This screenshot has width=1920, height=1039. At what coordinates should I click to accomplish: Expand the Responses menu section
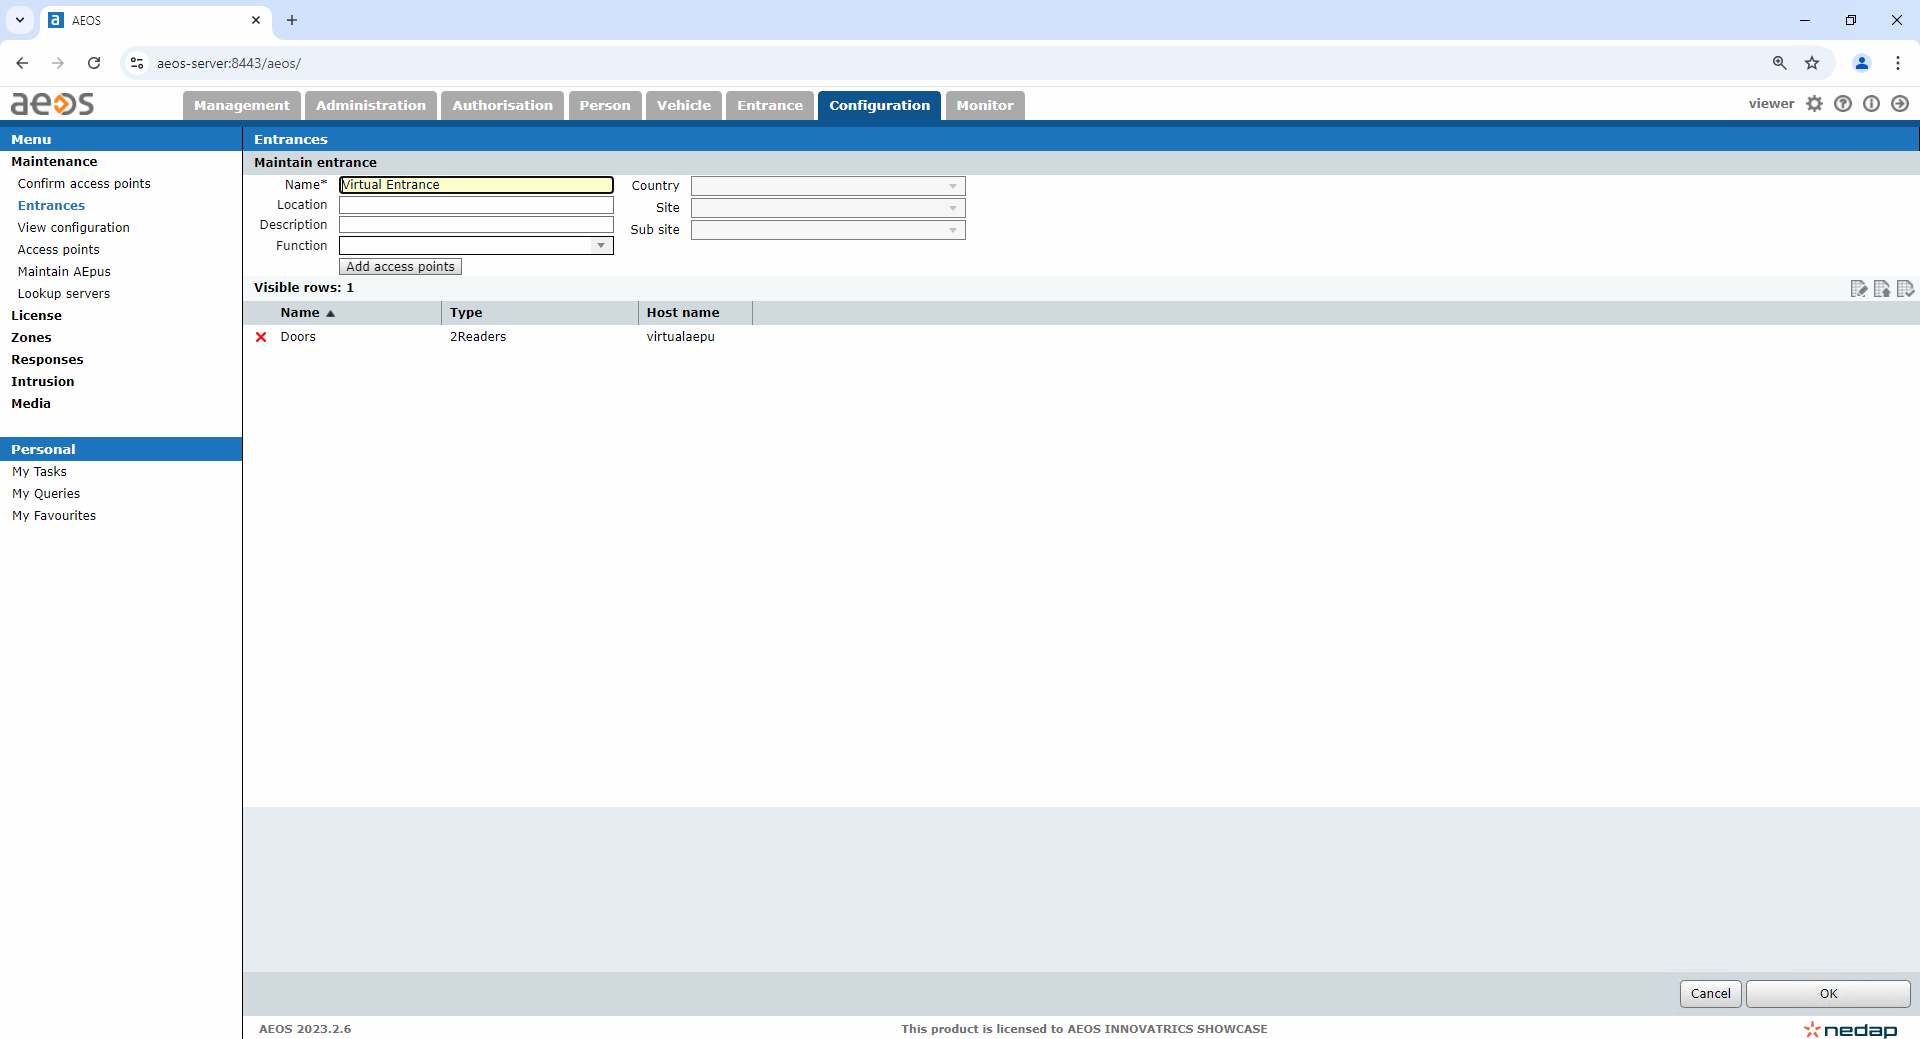click(47, 360)
